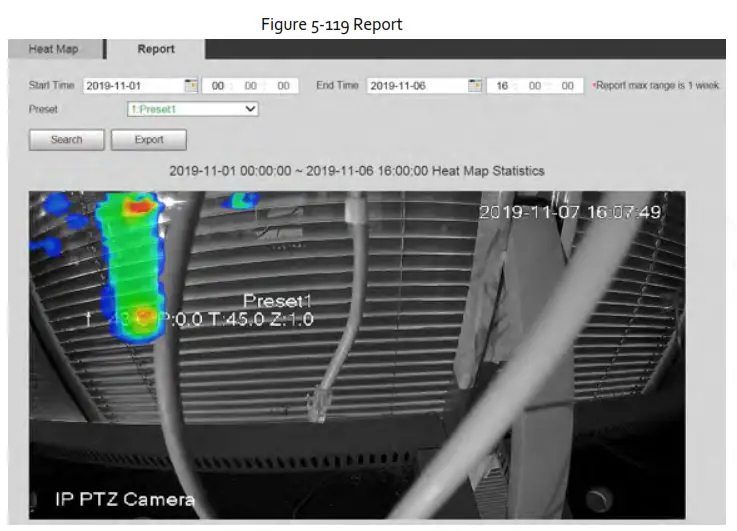
Task: Select the End Time seconds field
Action: 567,86
